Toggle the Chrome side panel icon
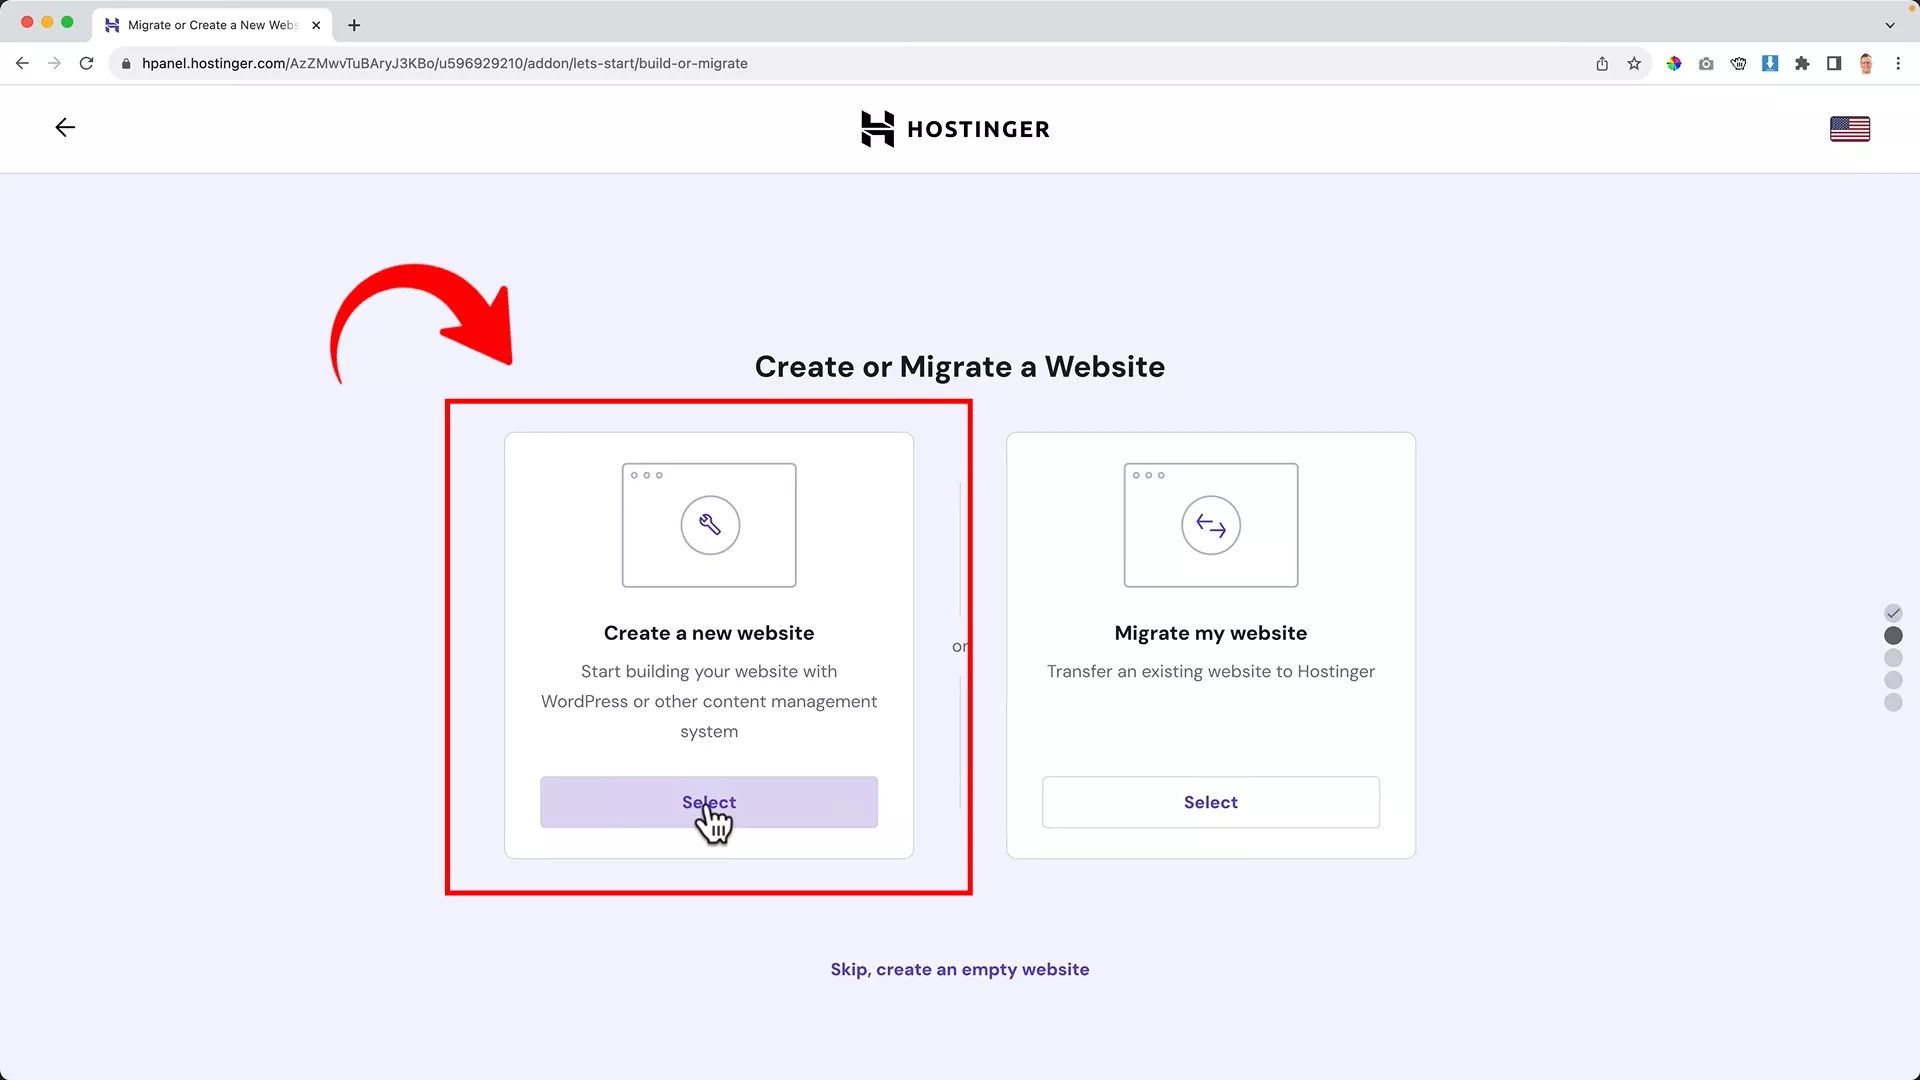 pos(1833,63)
